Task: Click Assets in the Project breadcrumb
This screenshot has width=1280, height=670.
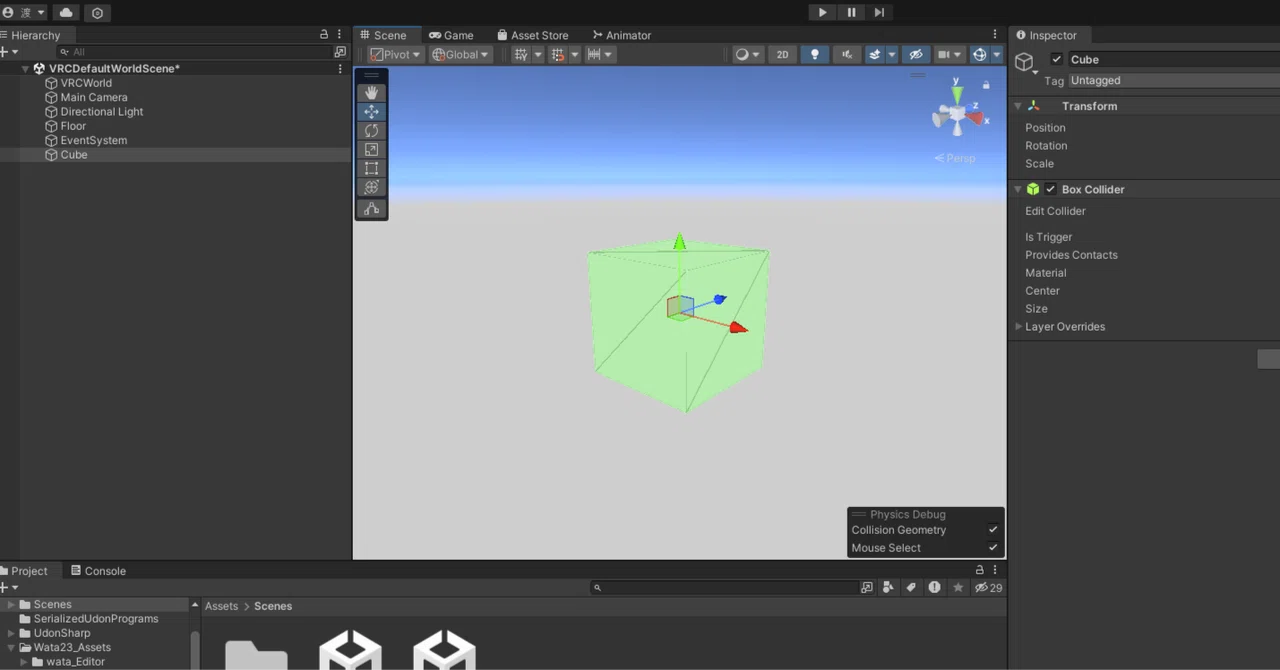Action: 221,606
